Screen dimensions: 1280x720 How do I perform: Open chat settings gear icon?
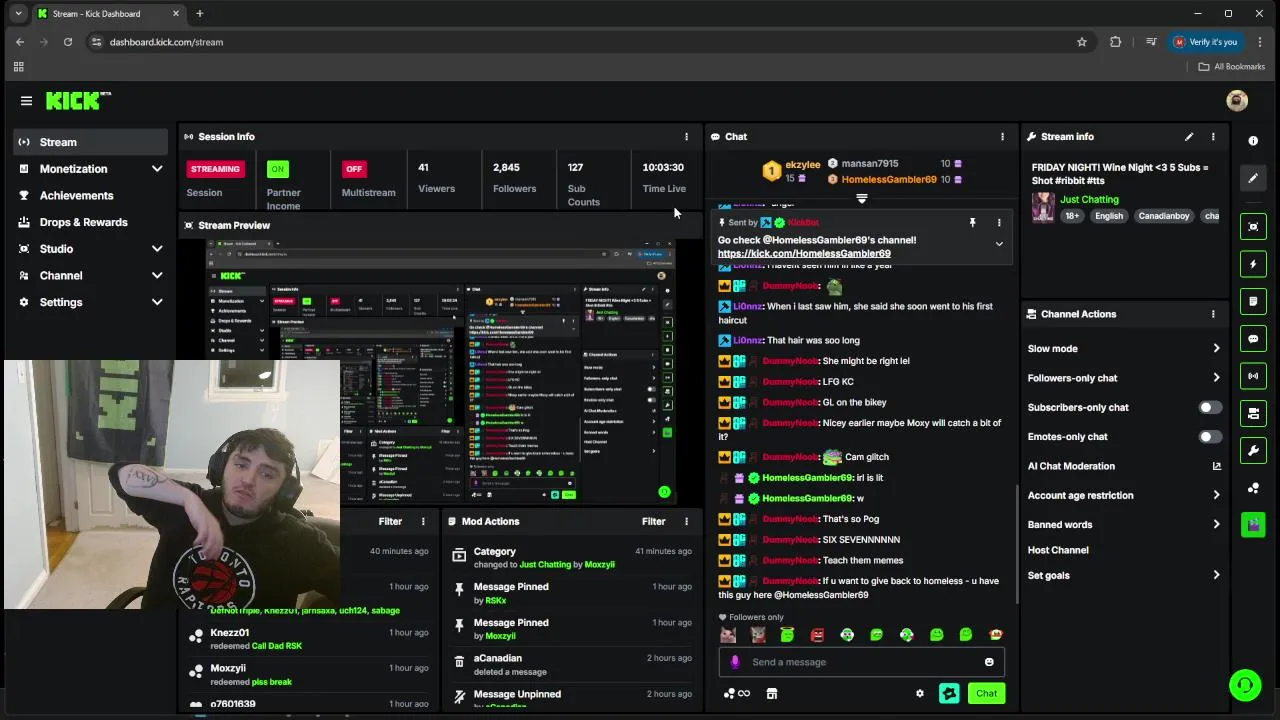920,694
